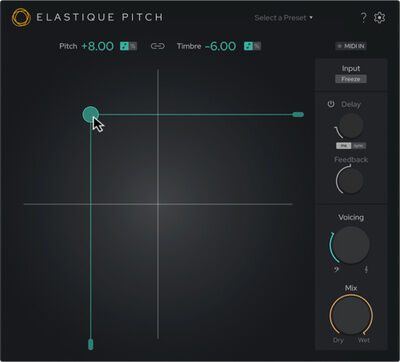Image resolution: width=400 pixels, height=362 pixels.
Task: Click the treble clef icon under Voicing
Action: [366, 270]
